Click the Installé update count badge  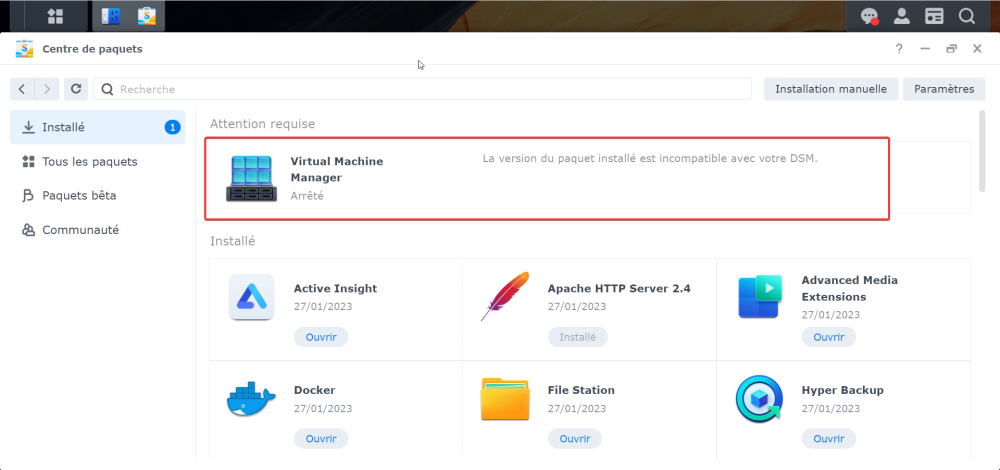[x=172, y=128]
